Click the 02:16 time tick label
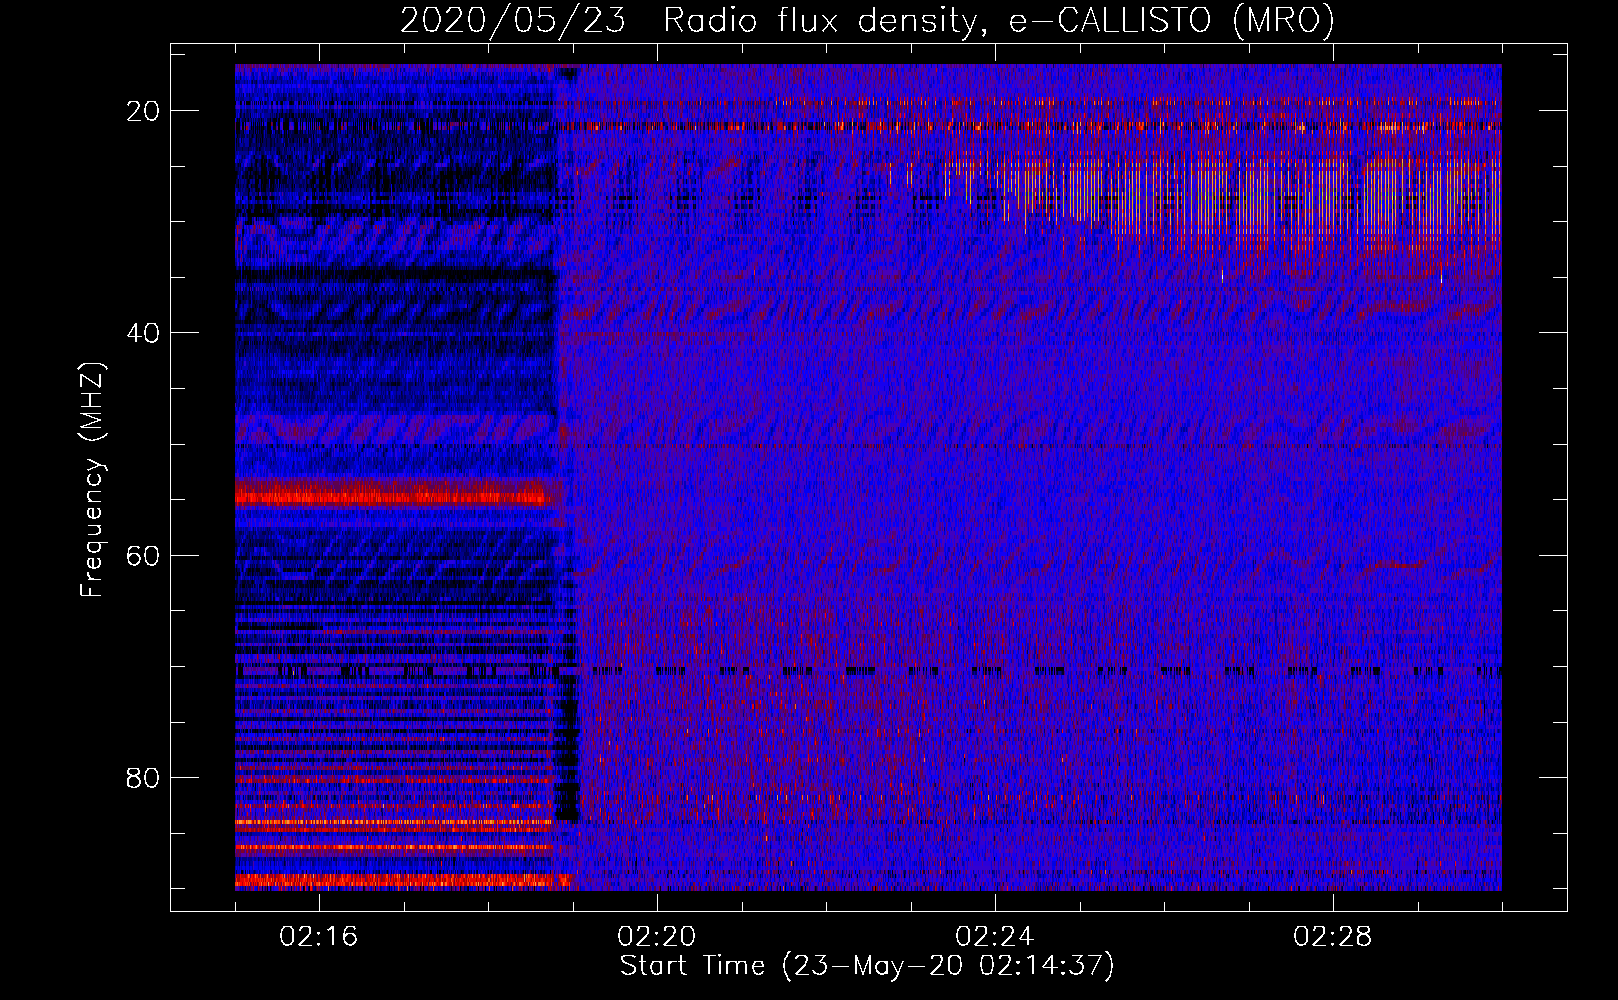 click(x=319, y=937)
